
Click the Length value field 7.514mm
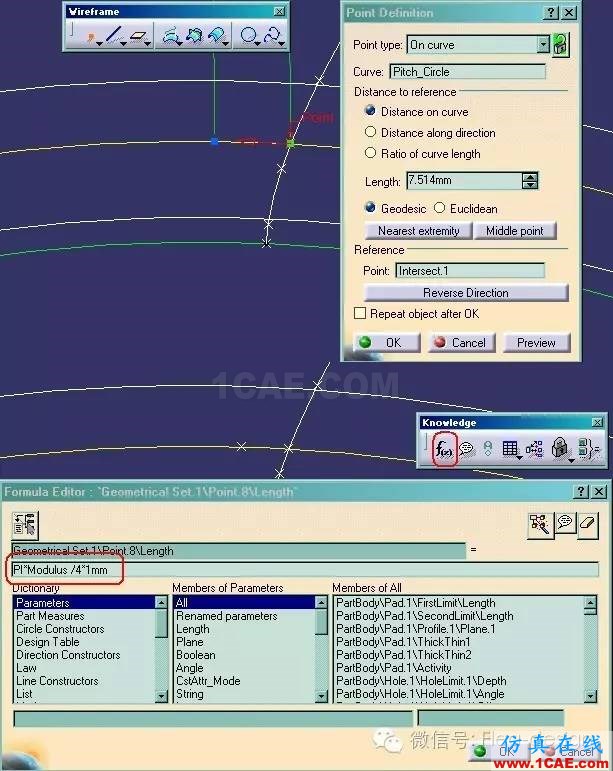coord(464,180)
